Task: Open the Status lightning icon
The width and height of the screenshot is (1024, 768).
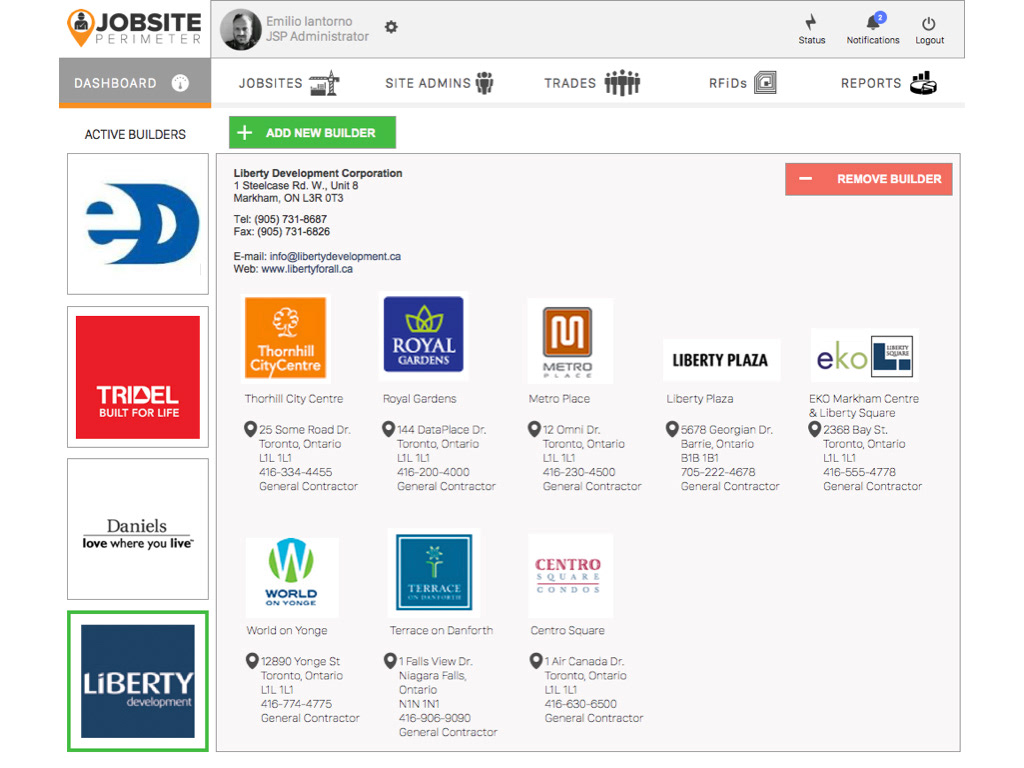Action: 811,23
